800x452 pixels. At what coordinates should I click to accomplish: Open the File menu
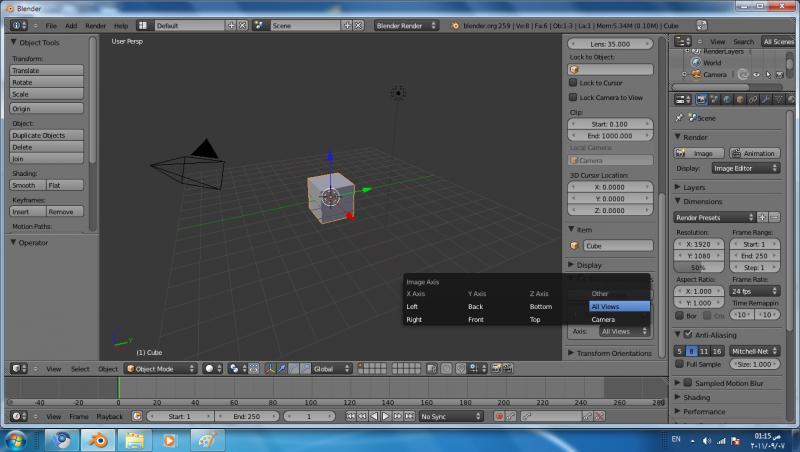click(x=51, y=26)
